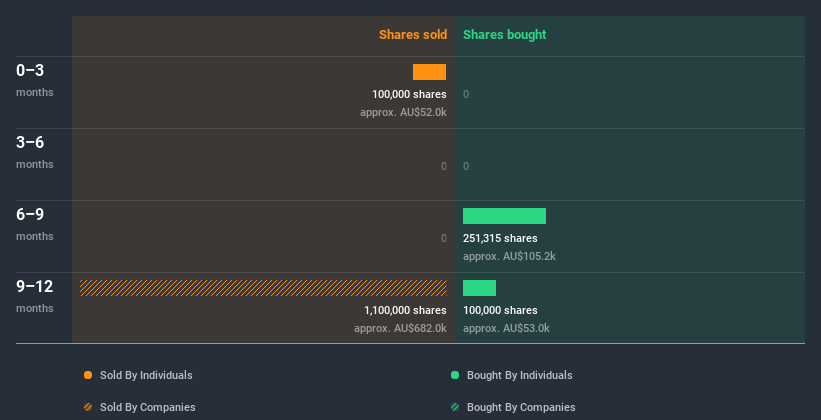Screen dimensions: 821x420
Task: Select the hatched 9–12 months sold bar
Action: pyautogui.click(x=263, y=288)
